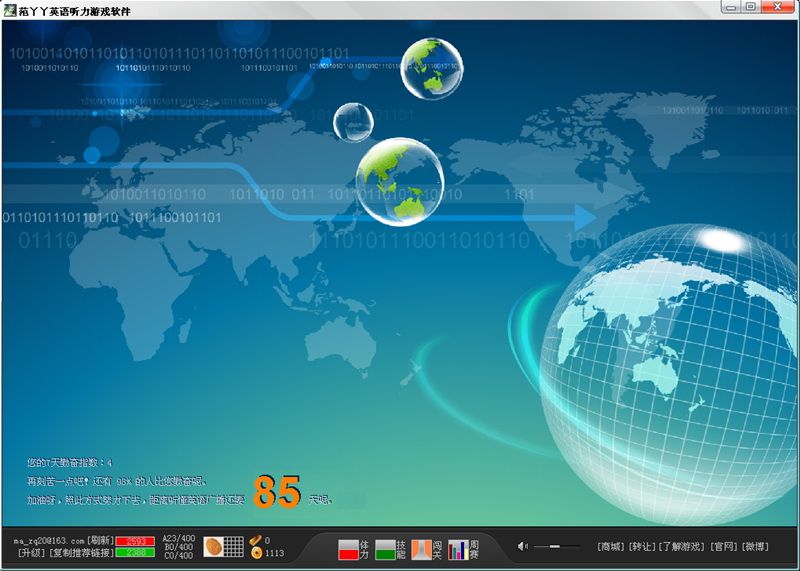The height and width of the screenshot is (571, 800).
Task: Open the grid inventory icon
Action: point(234,547)
